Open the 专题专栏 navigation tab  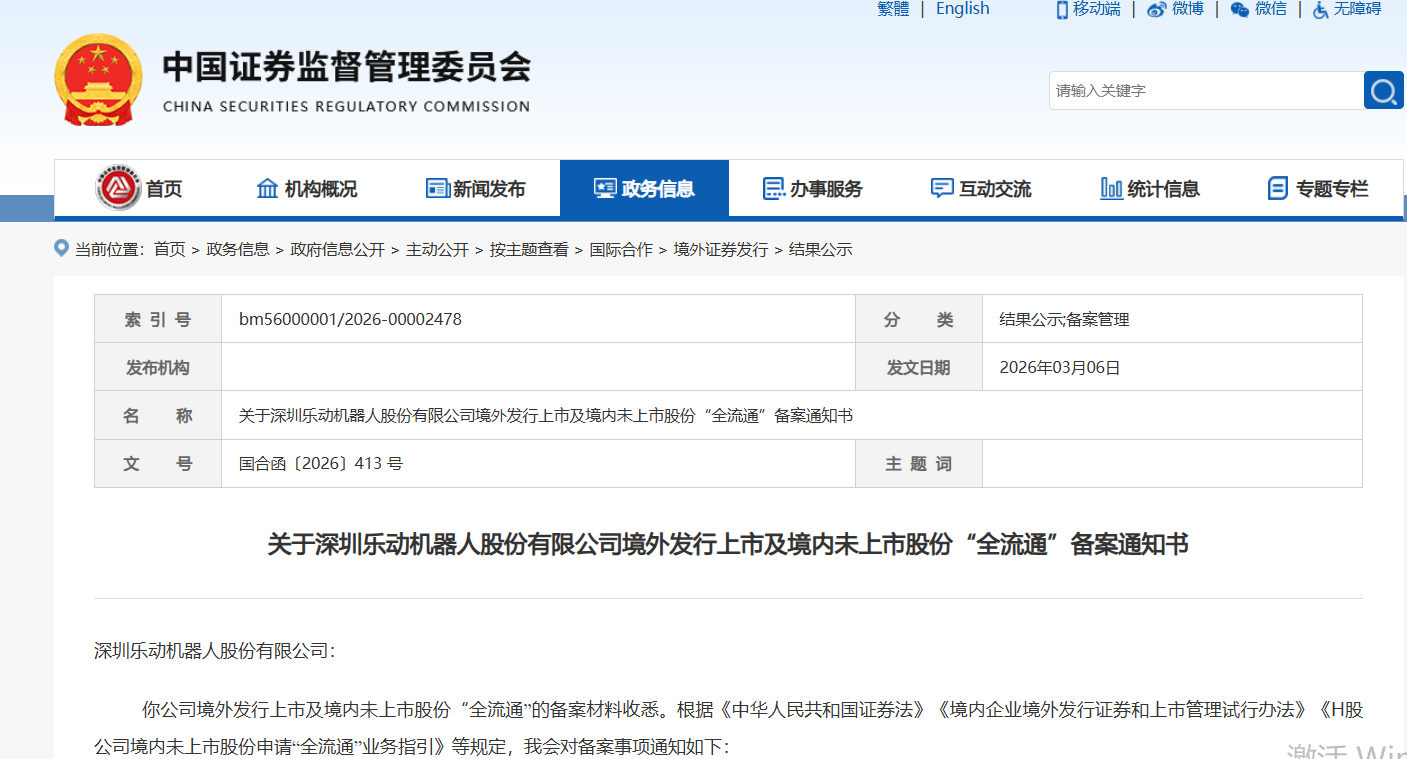[1318, 189]
